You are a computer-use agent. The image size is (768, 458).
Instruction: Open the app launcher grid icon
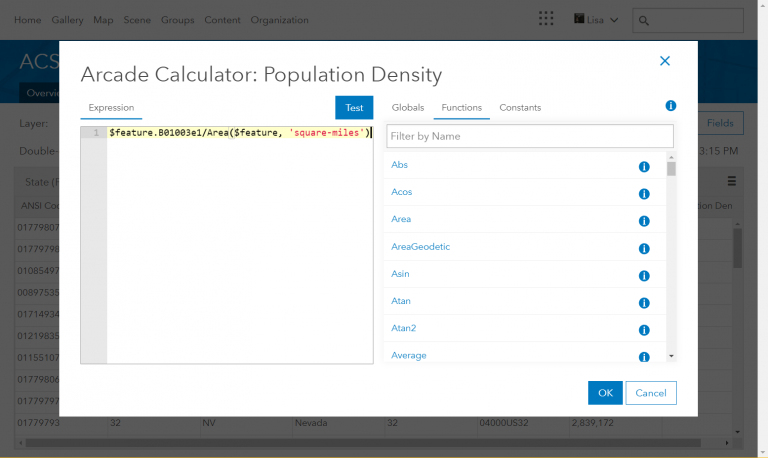pyautogui.click(x=546, y=19)
